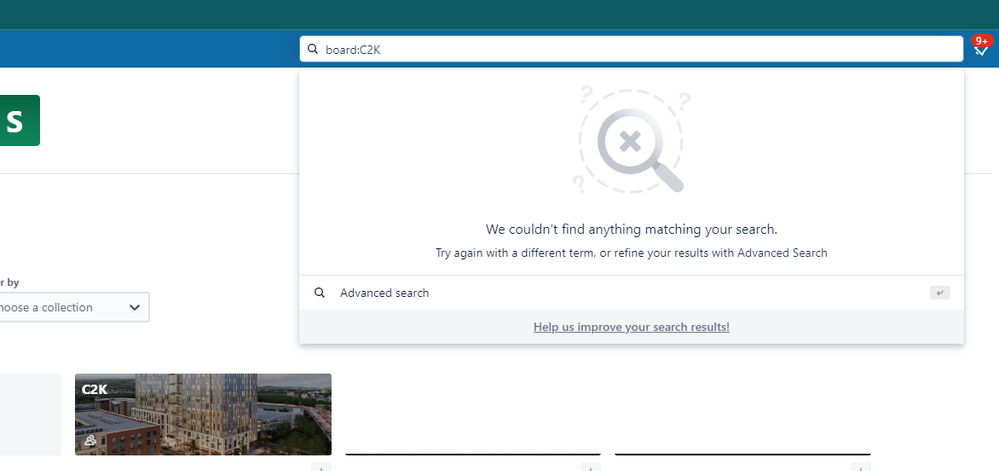Select the Advanced search option
The width and height of the screenshot is (999, 471).
(x=631, y=293)
